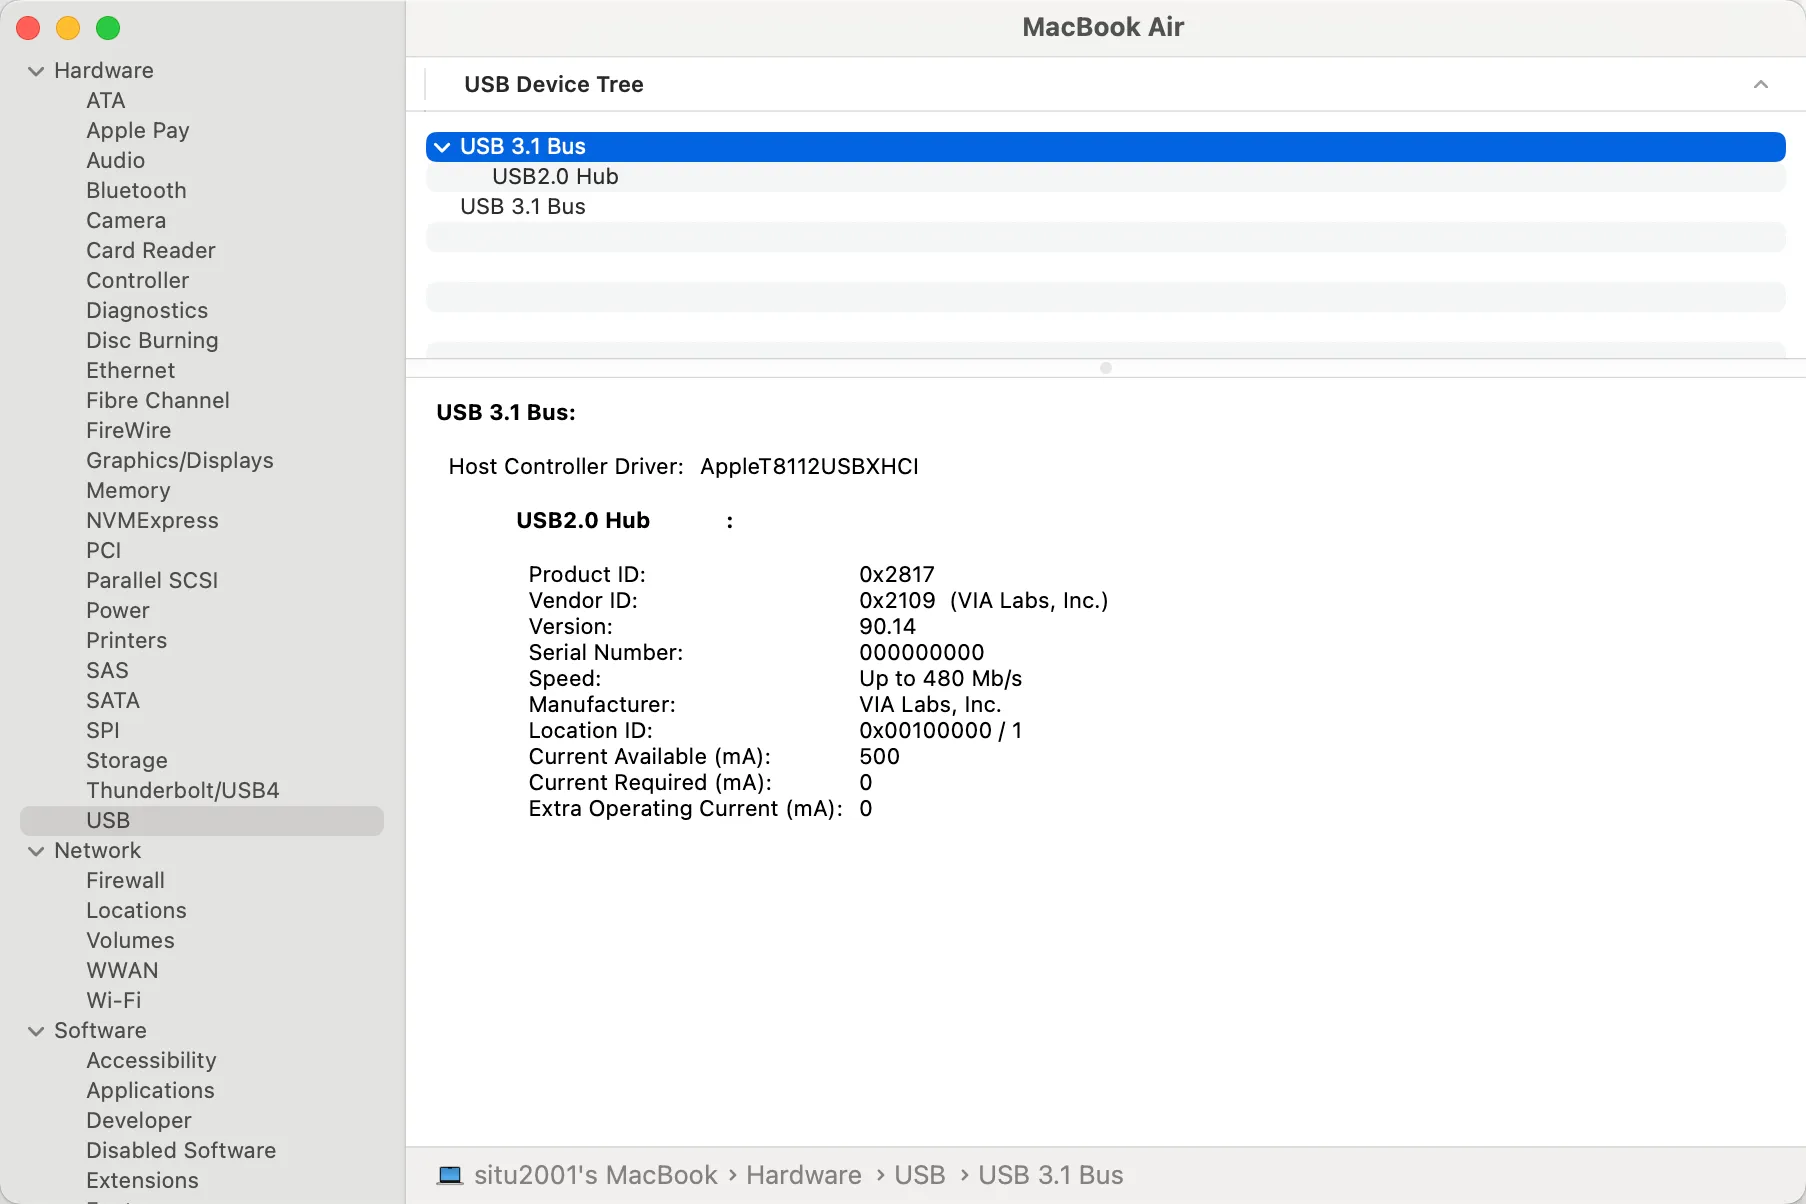Click the USB Device Tree column header
The image size is (1806, 1204).
point(553,85)
